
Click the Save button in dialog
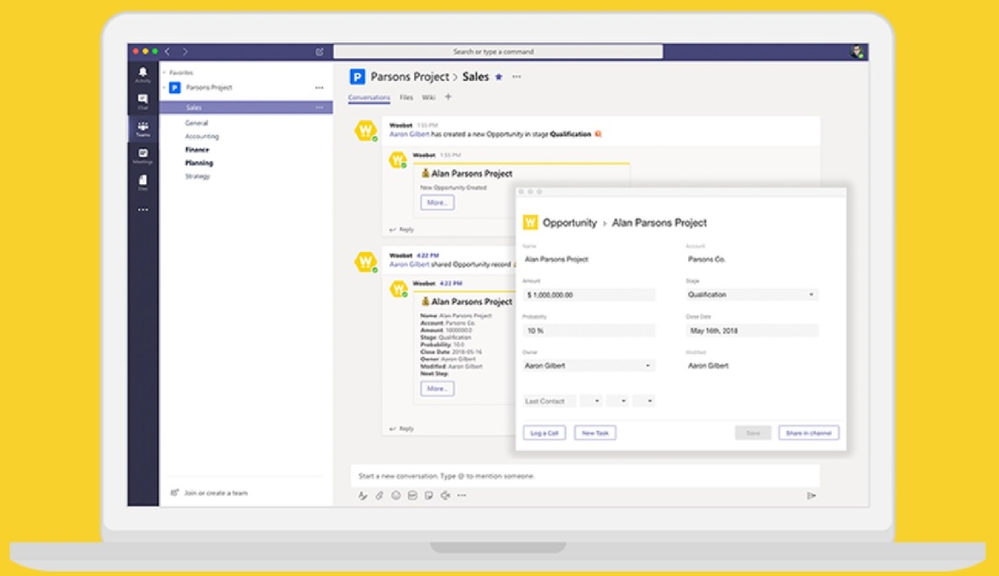tap(753, 433)
